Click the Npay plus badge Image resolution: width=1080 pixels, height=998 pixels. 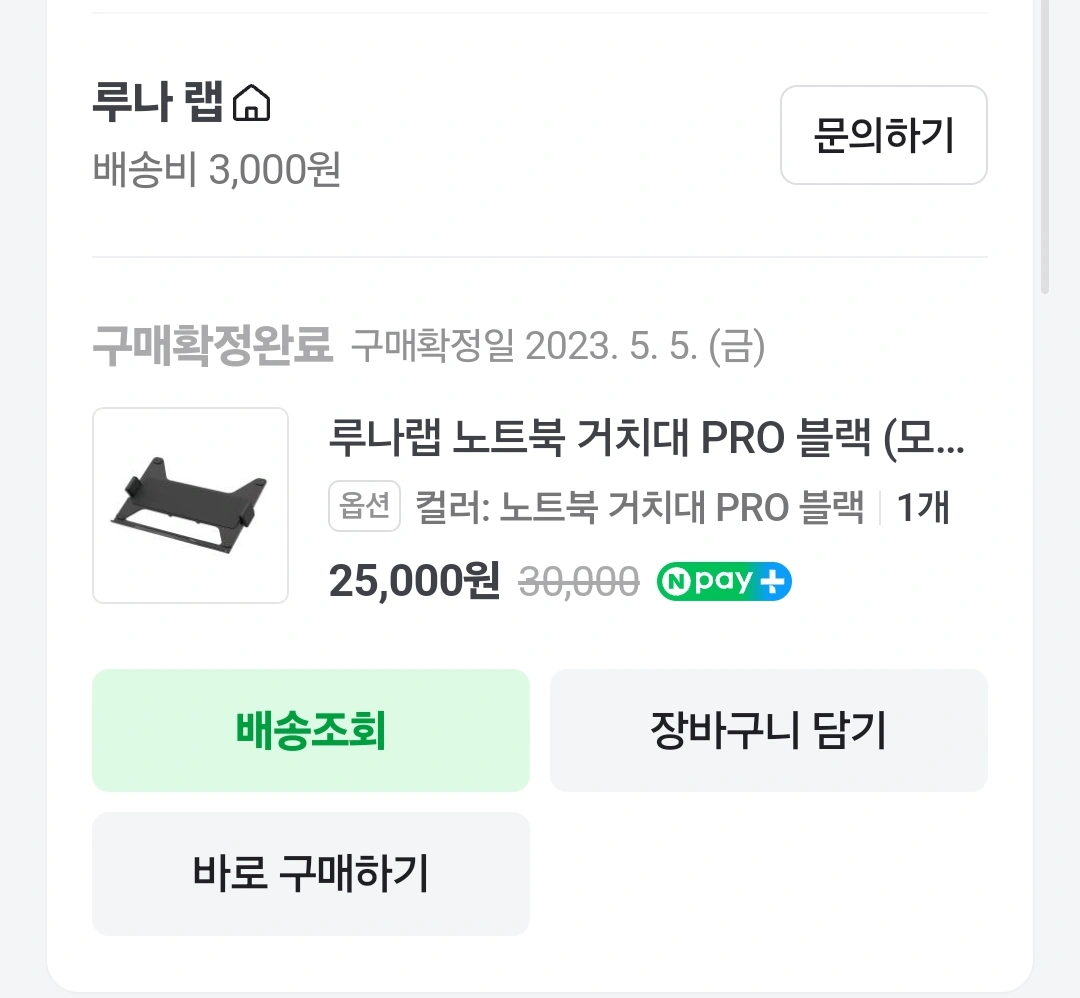click(724, 581)
